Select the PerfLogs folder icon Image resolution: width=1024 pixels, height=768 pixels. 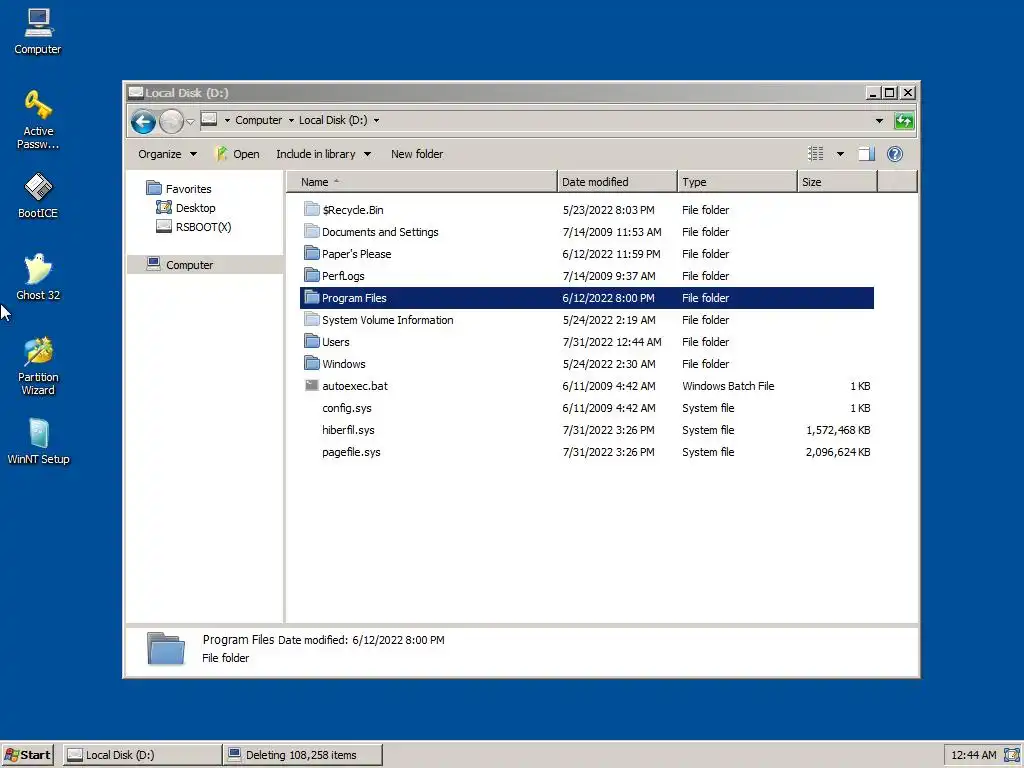(312, 276)
